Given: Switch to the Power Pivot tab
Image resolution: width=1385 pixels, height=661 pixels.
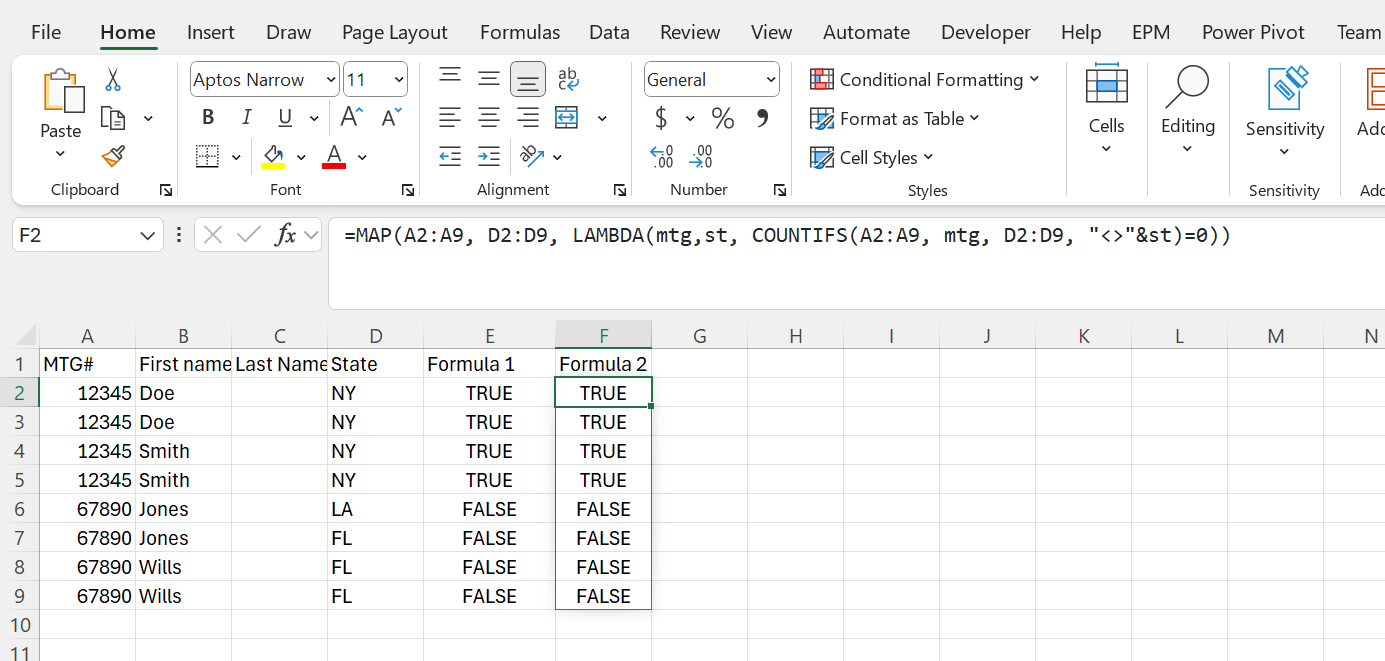Looking at the screenshot, I should point(1253,32).
